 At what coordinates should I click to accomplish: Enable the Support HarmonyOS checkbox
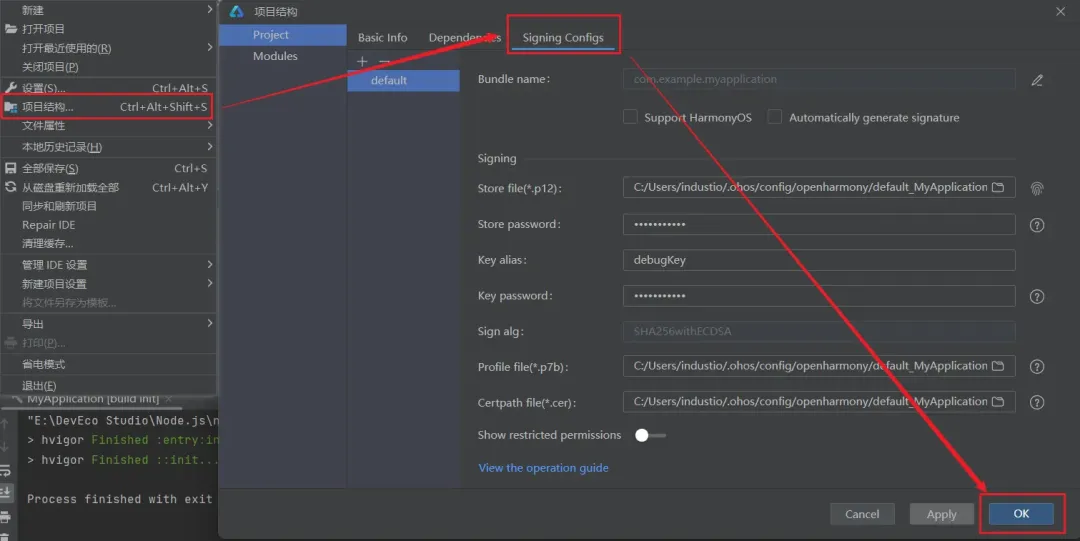pyautogui.click(x=630, y=117)
